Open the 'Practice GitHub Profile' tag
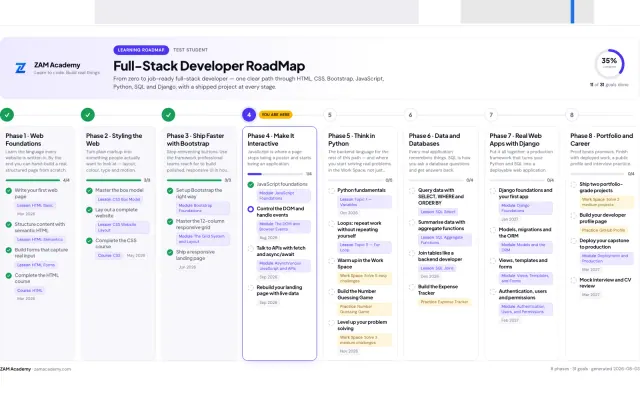640x400 pixels. pyautogui.click(x=603, y=230)
